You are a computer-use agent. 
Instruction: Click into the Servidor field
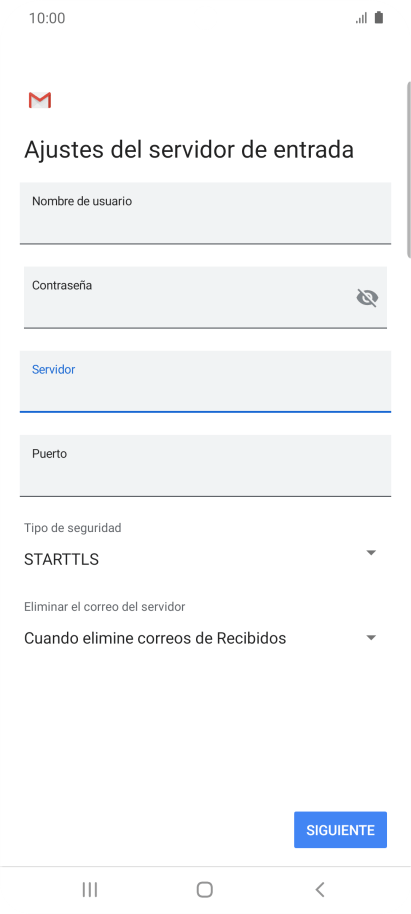click(205, 381)
